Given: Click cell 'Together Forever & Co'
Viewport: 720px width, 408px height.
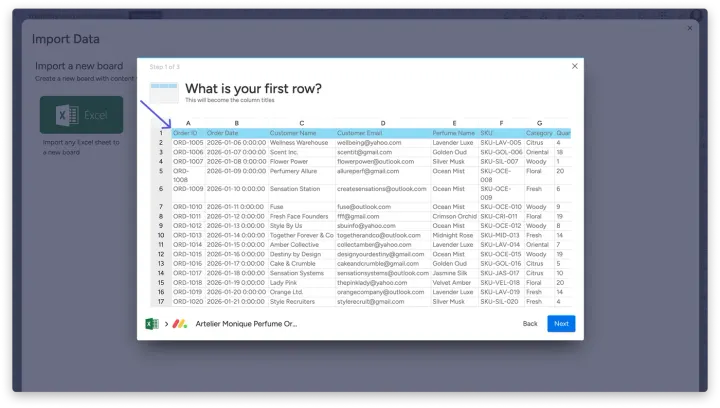Looking at the screenshot, I should pyautogui.click(x=302, y=235).
